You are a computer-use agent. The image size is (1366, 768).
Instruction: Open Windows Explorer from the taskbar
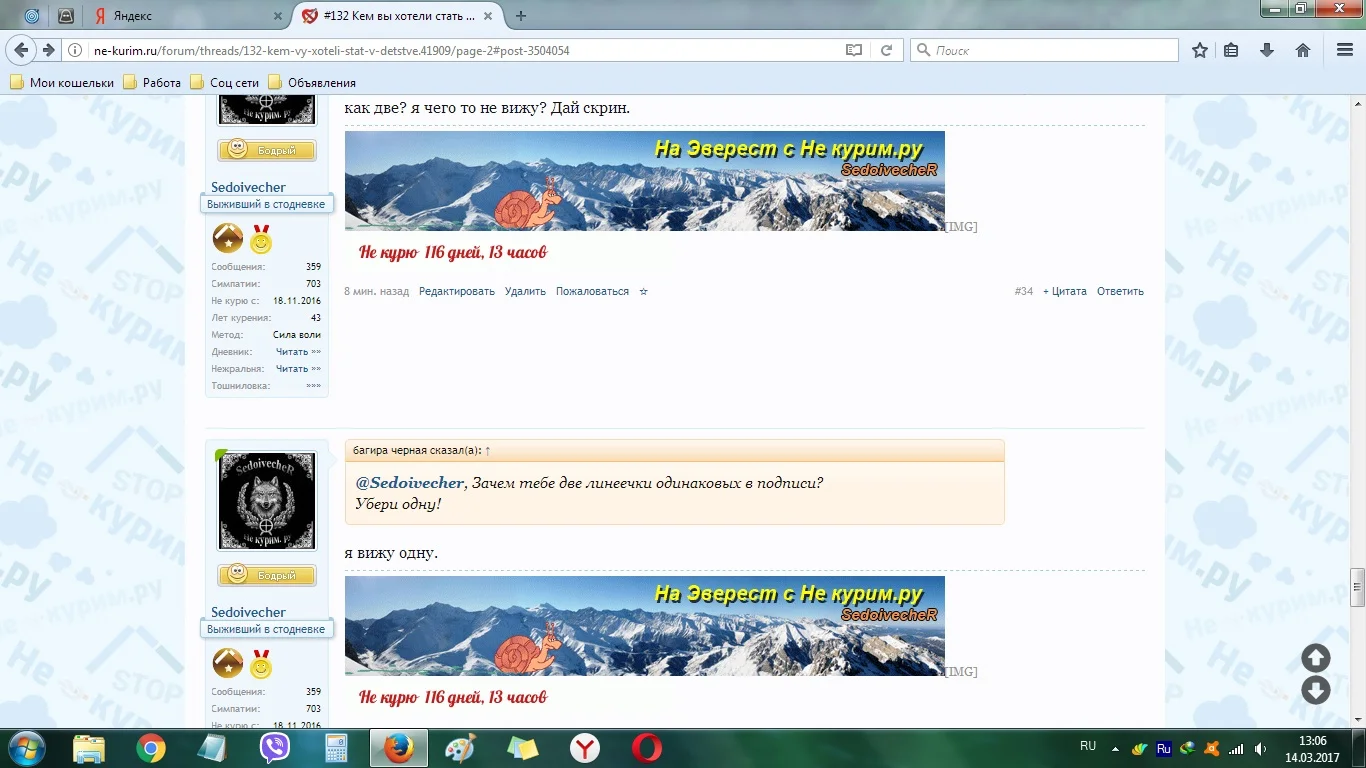[89, 748]
